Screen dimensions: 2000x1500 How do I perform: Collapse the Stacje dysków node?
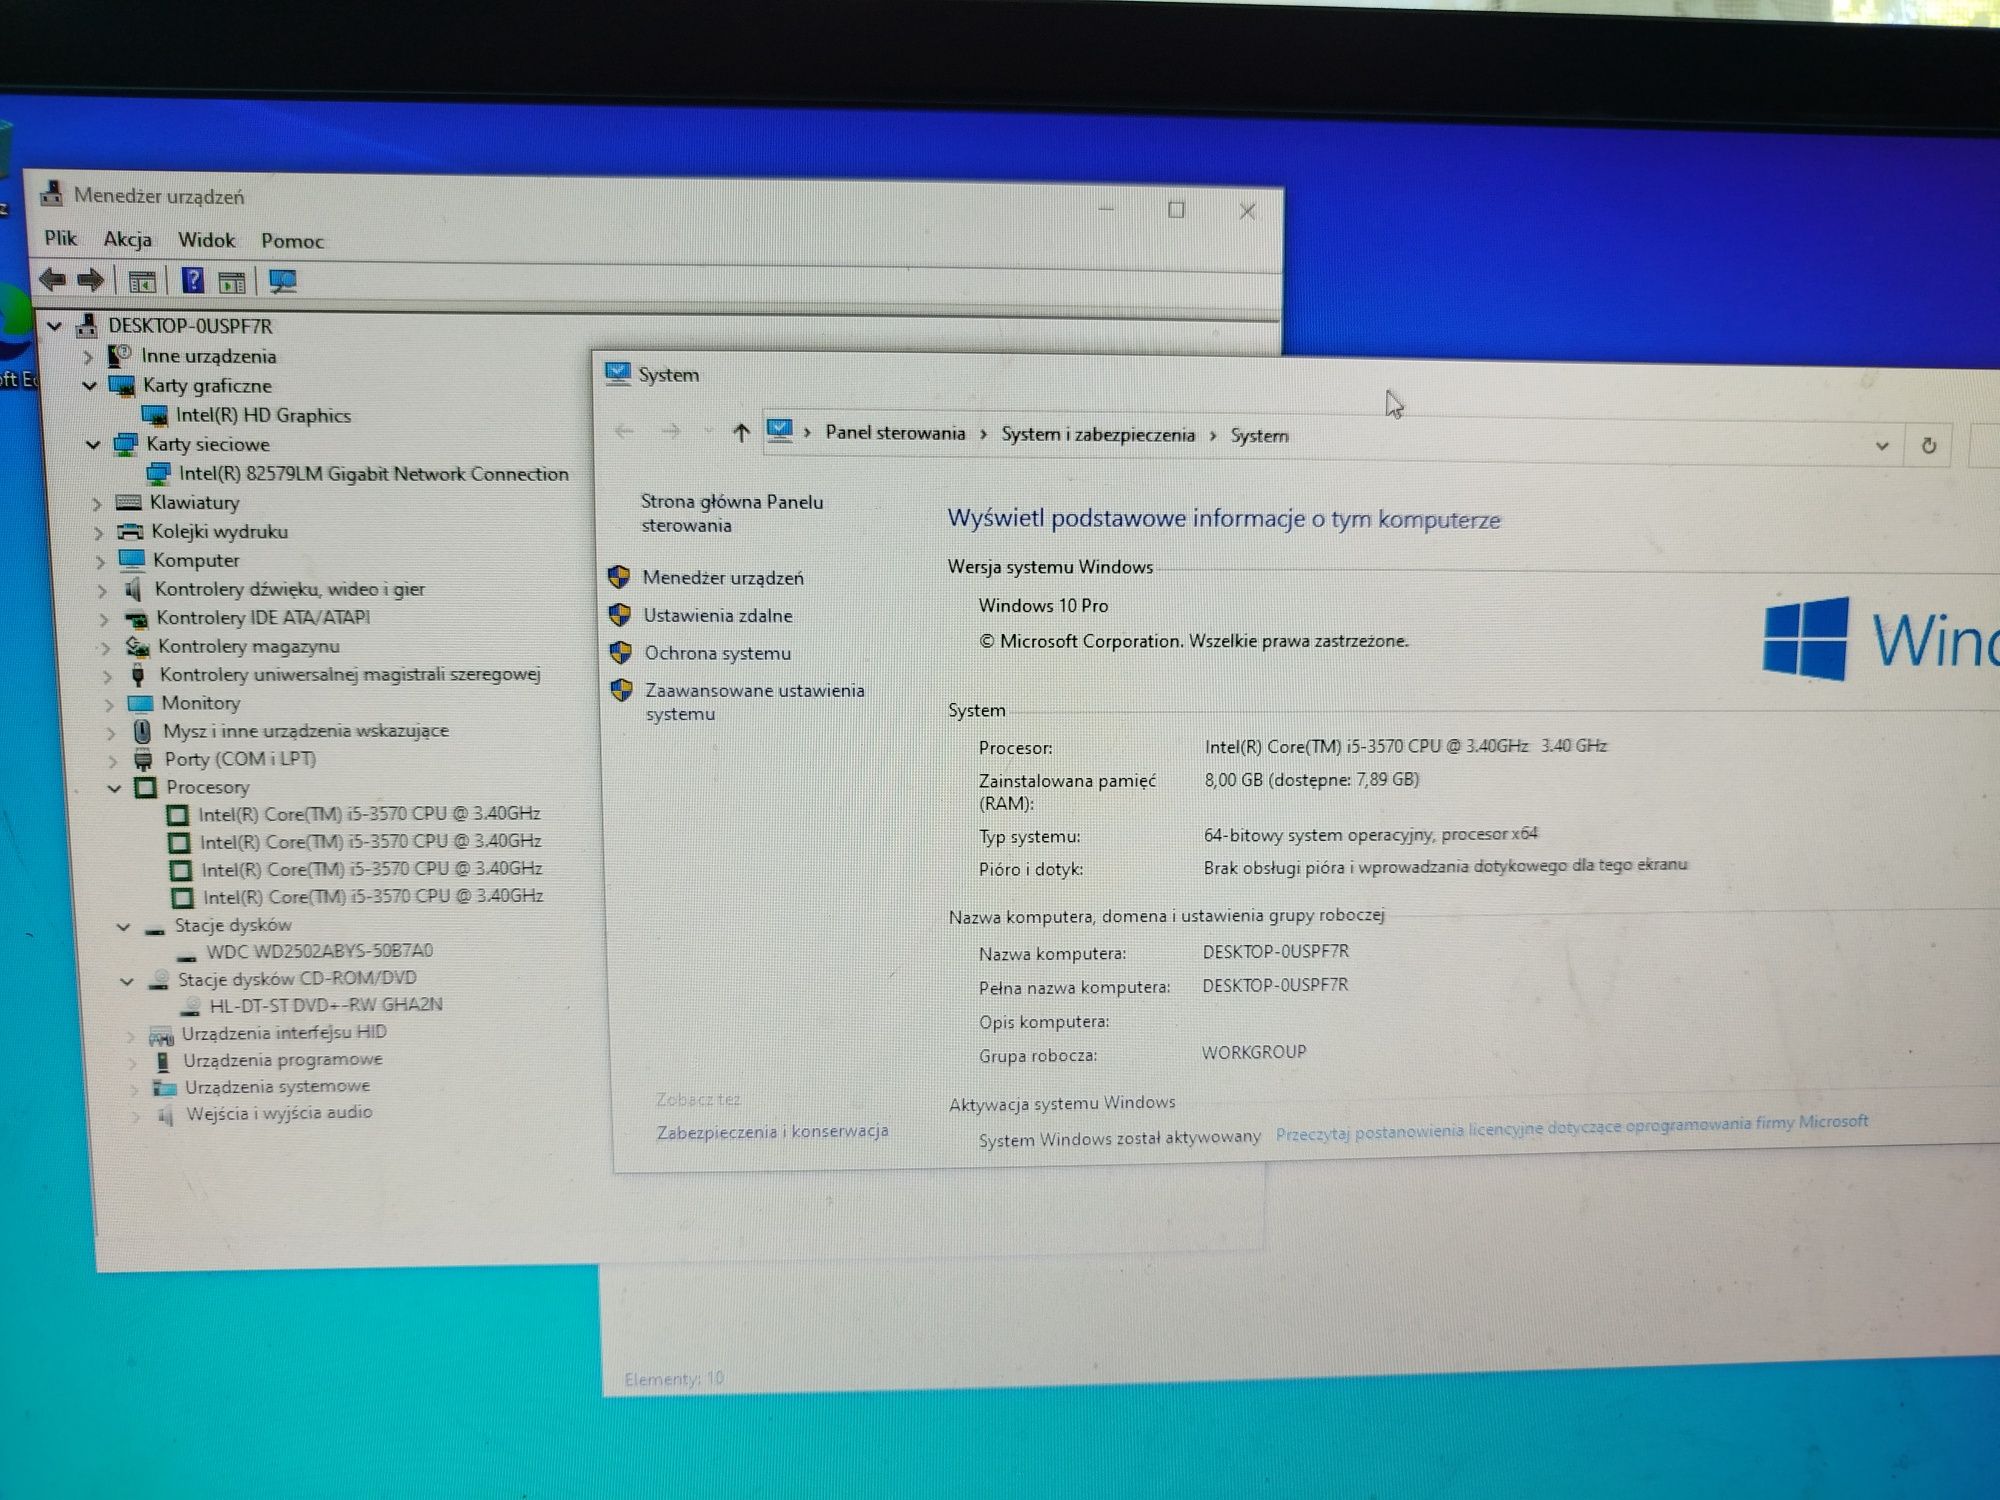(124, 927)
